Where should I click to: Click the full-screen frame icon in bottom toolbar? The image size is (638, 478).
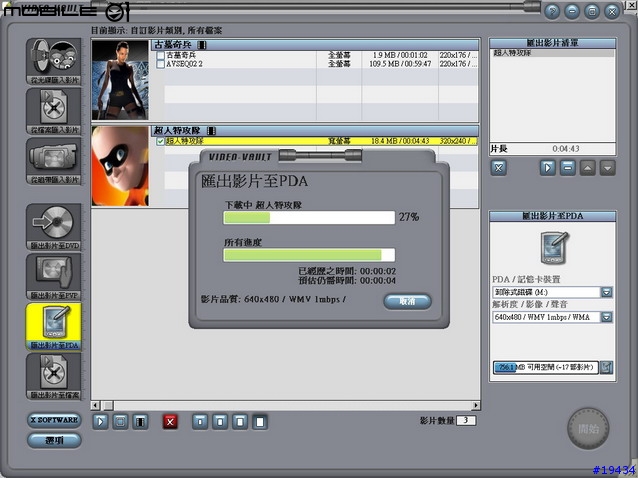coord(120,422)
